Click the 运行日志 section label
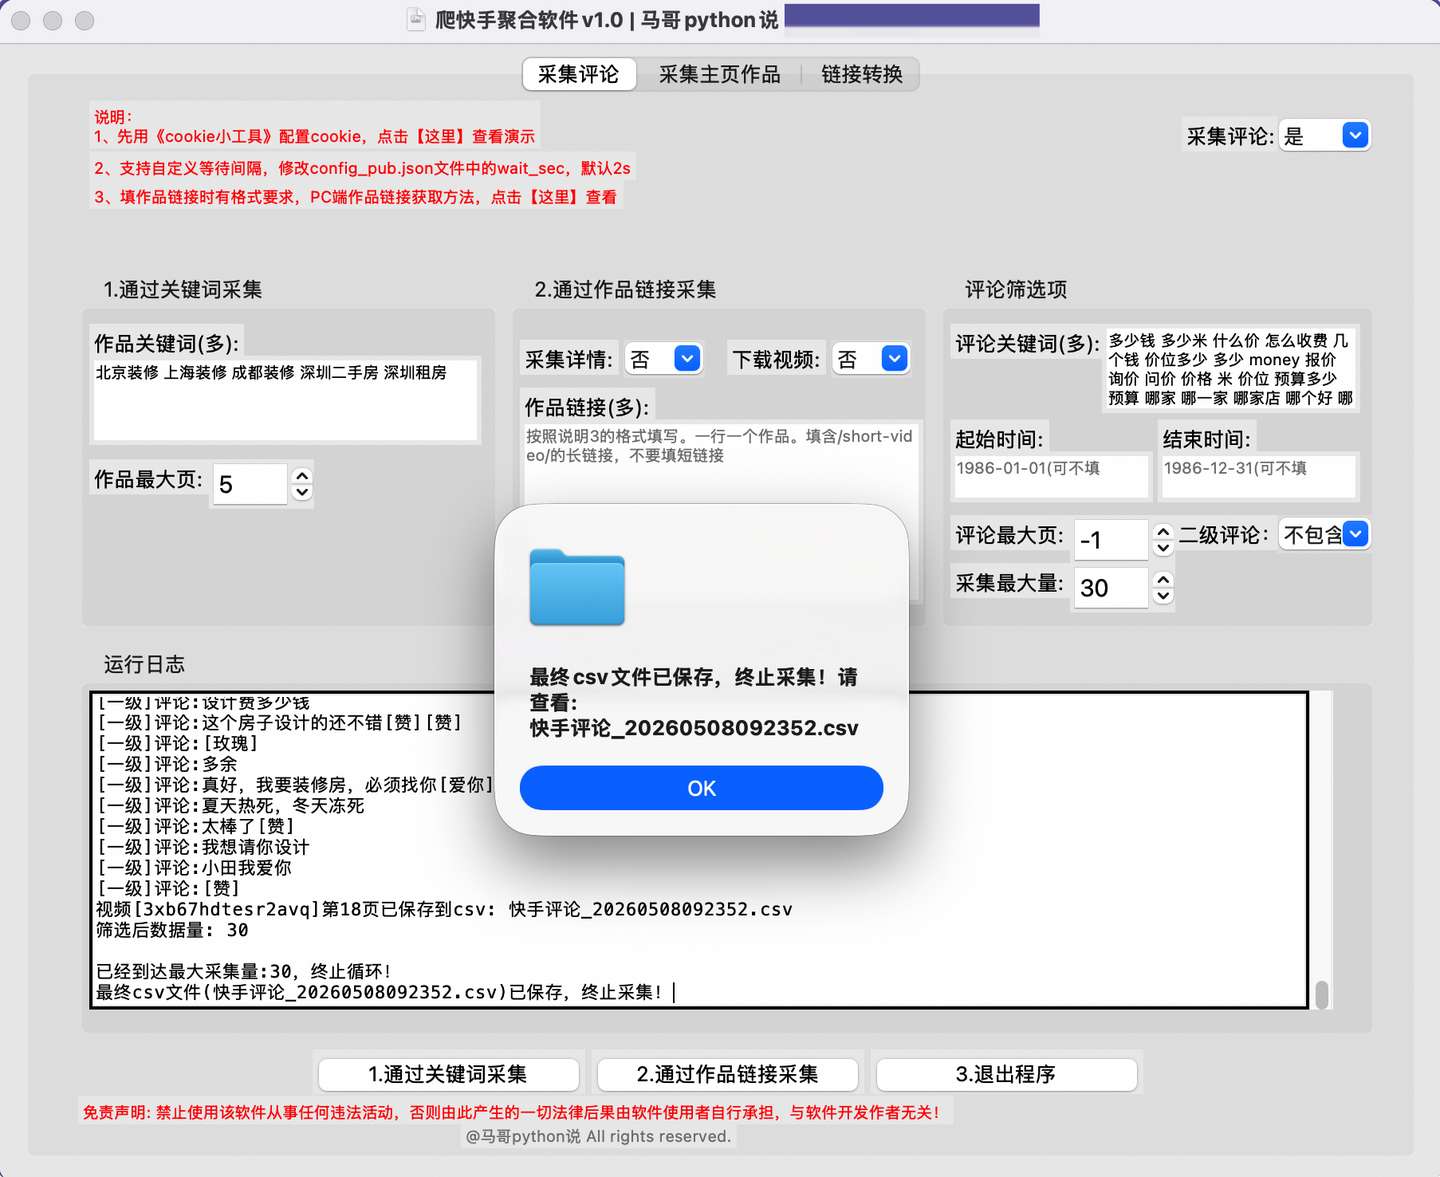 pyautogui.click(x=144, y=664)
